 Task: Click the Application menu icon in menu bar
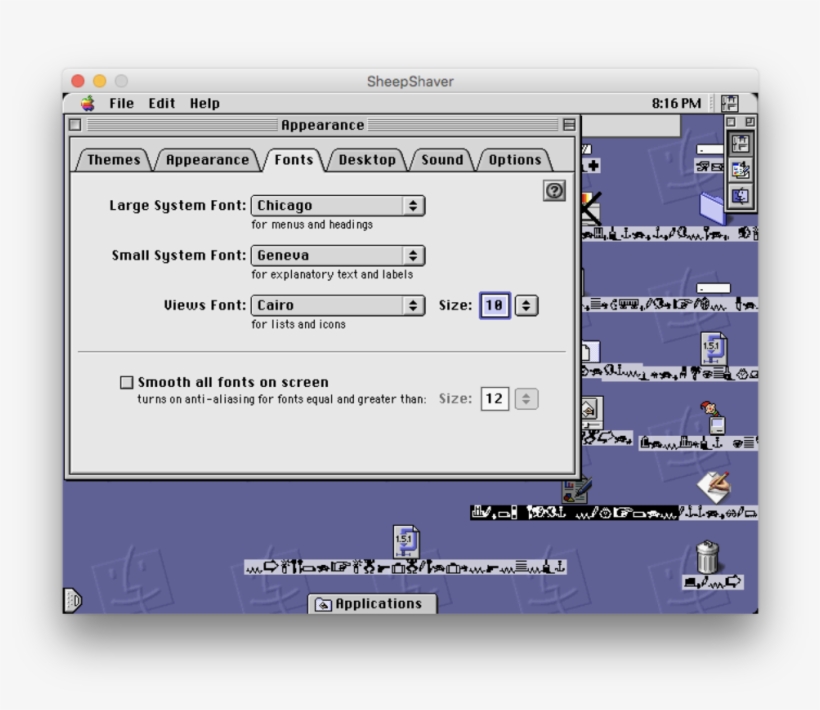(730, 104)
